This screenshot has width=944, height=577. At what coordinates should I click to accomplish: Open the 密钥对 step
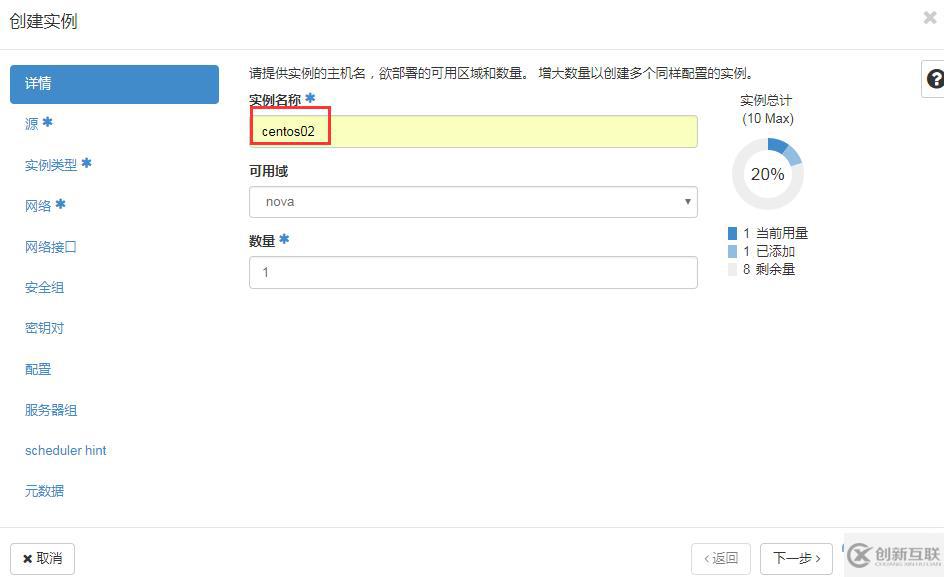(45, 328)
